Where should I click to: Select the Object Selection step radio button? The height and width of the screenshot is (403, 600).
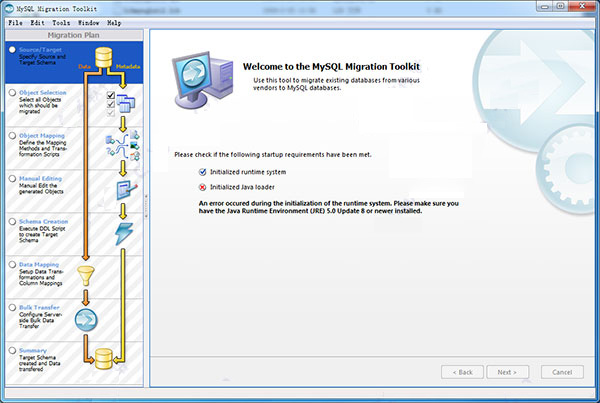pyautogui.click(x=12, y=93)
